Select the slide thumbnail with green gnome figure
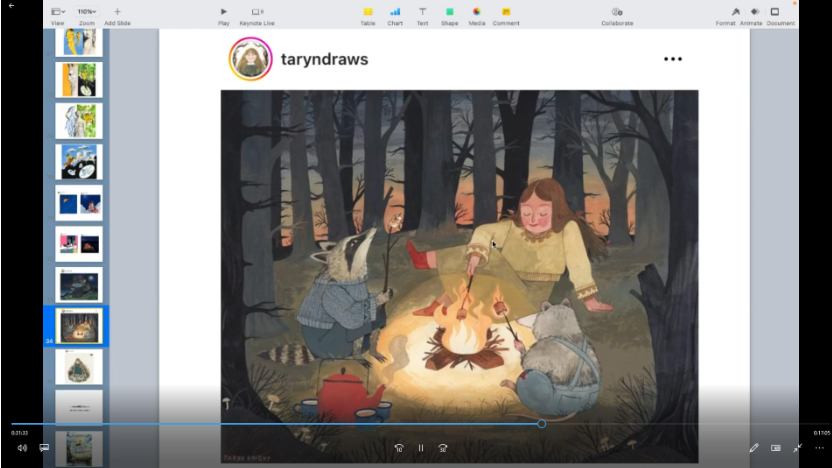832x468 pixels. (x=79, y=367)
